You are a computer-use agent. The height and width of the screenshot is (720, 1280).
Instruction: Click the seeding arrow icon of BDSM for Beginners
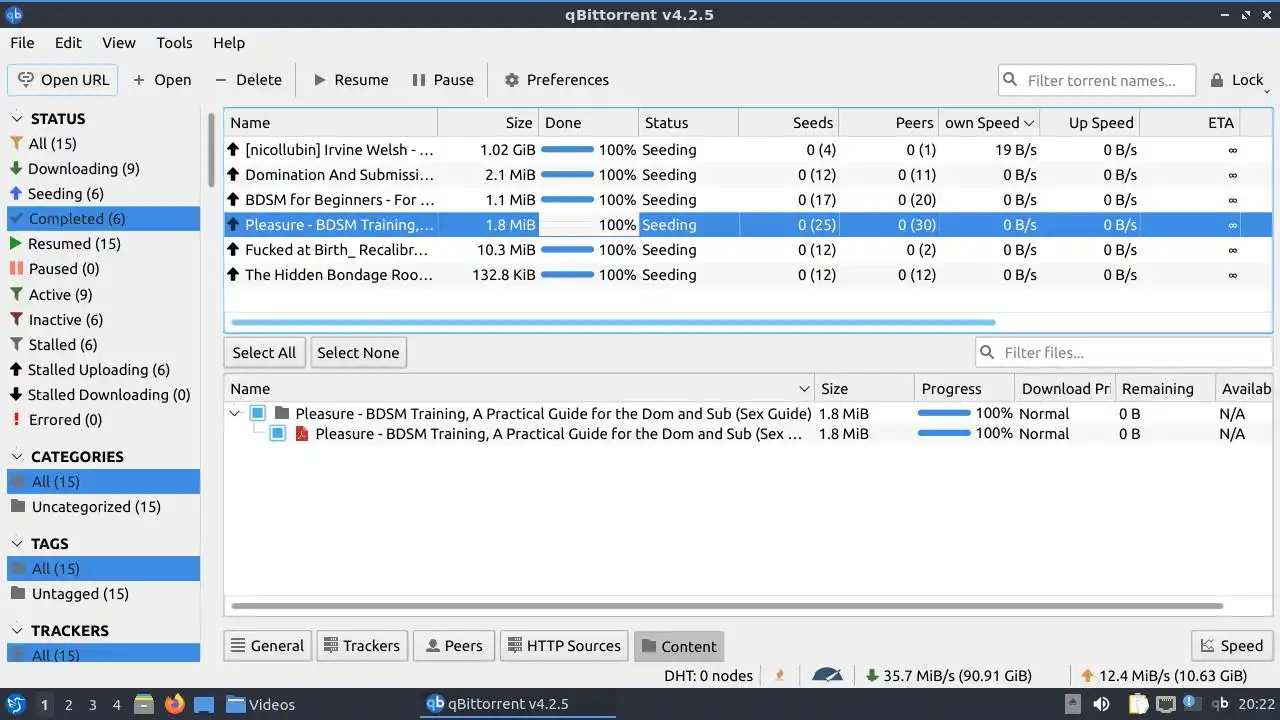click(x=234, y=200)
